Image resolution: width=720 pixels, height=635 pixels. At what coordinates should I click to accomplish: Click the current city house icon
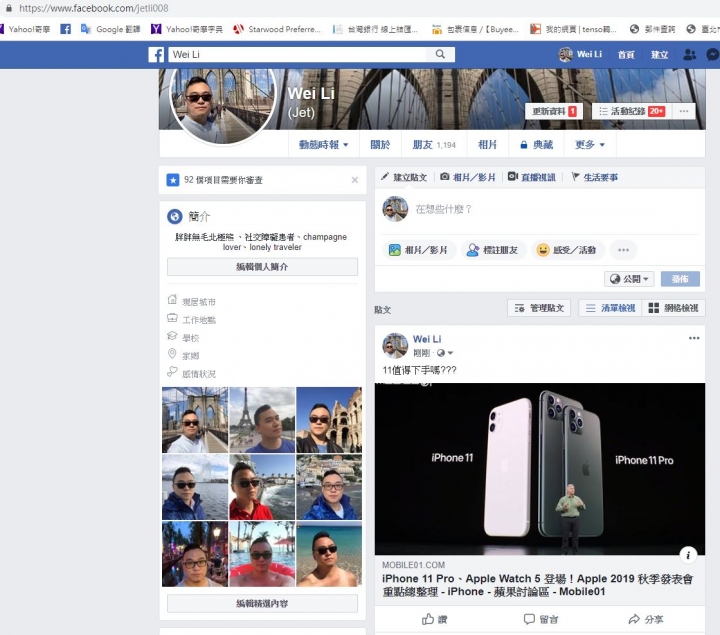tap(172, 300)
